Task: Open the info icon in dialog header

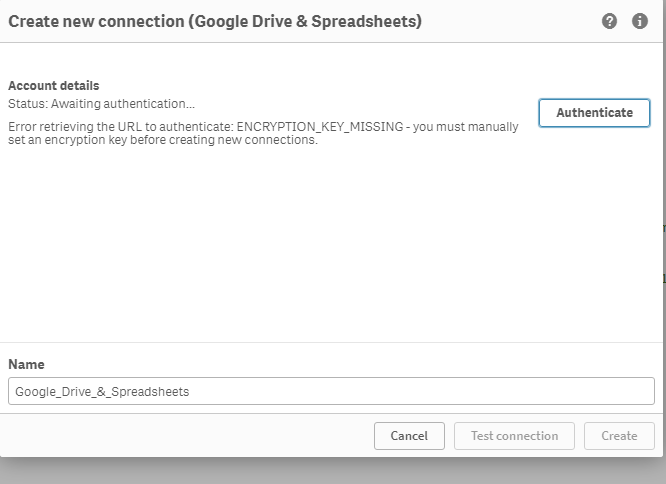Action: (640, 21)
